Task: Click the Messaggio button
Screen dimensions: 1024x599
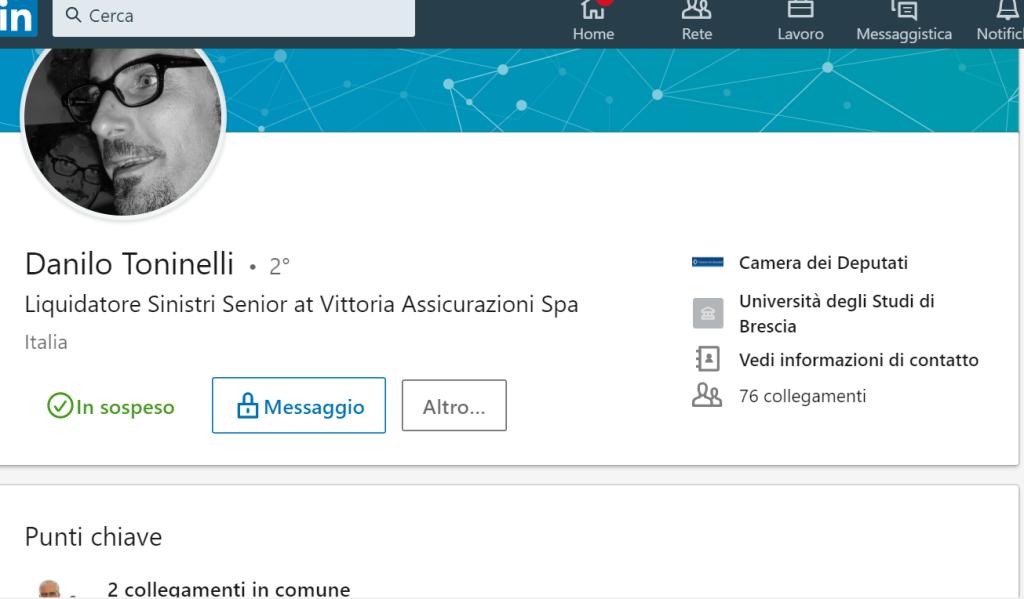Action: click(298, 405)
